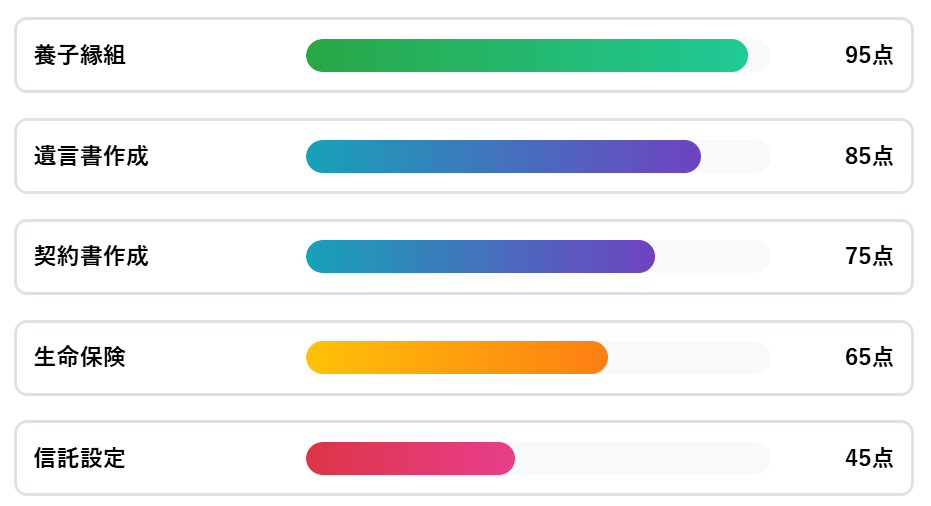
Task: Click the unfilled track of 生命保険 bar
Action: click(689, 358)
